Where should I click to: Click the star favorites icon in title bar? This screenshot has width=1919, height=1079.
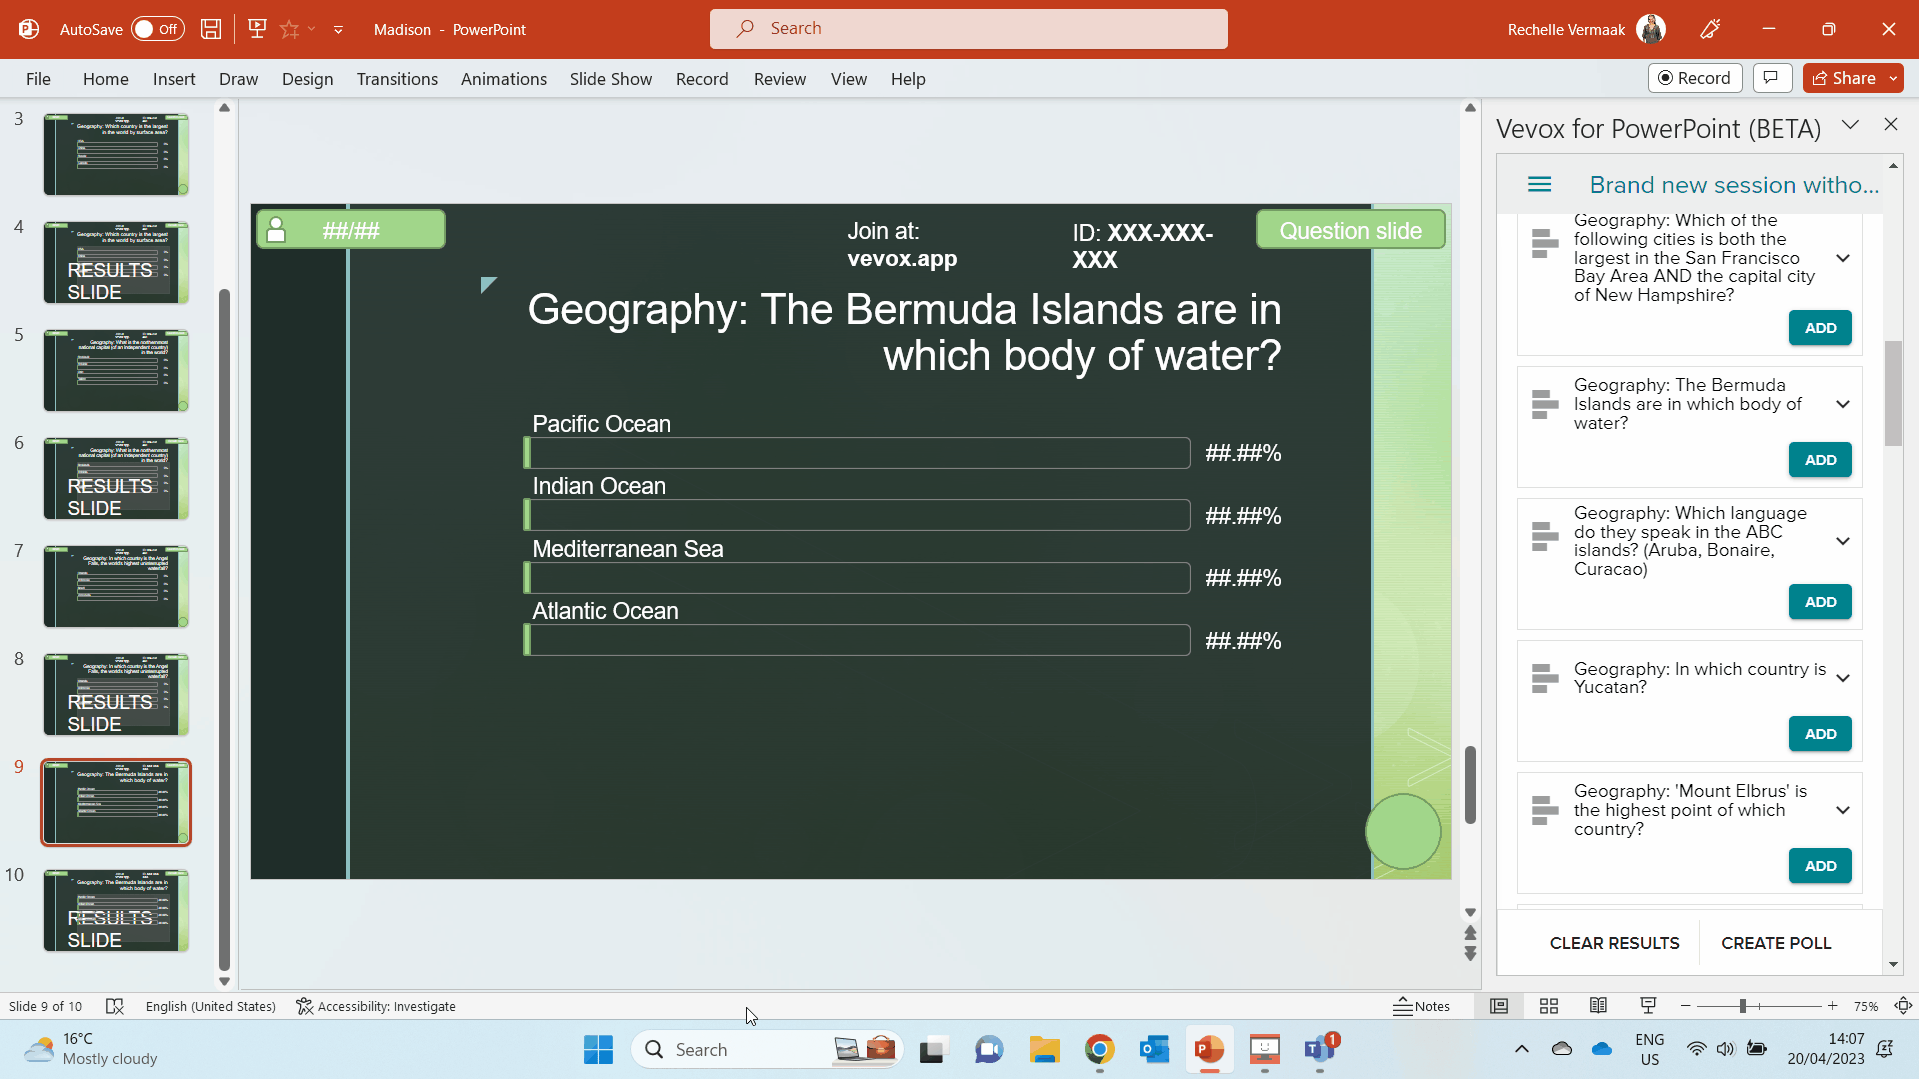tap(290, 29)
